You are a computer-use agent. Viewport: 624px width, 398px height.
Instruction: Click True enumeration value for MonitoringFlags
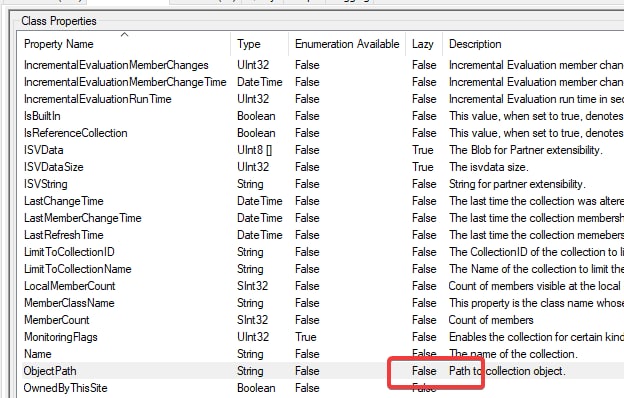coord(306,337)
